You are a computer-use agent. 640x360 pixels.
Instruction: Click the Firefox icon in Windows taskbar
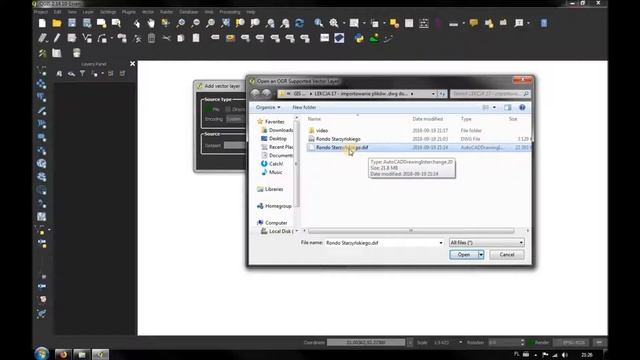click(63, 354)
